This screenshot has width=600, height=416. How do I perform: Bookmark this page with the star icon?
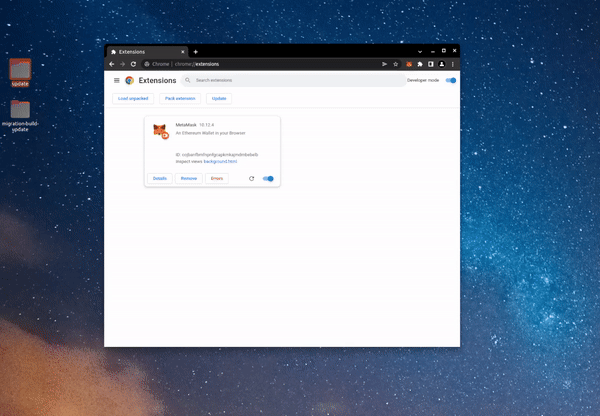pos(396,64)
